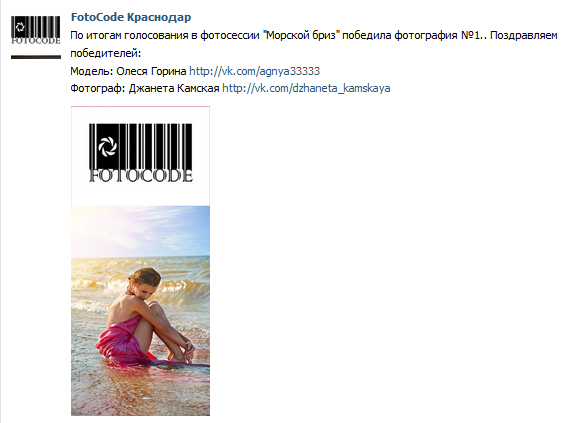This screenshot has width=564, height=423.
Task: Click the FOTOCODE wordmark in the attached image
Action: (x=141, y=176)
